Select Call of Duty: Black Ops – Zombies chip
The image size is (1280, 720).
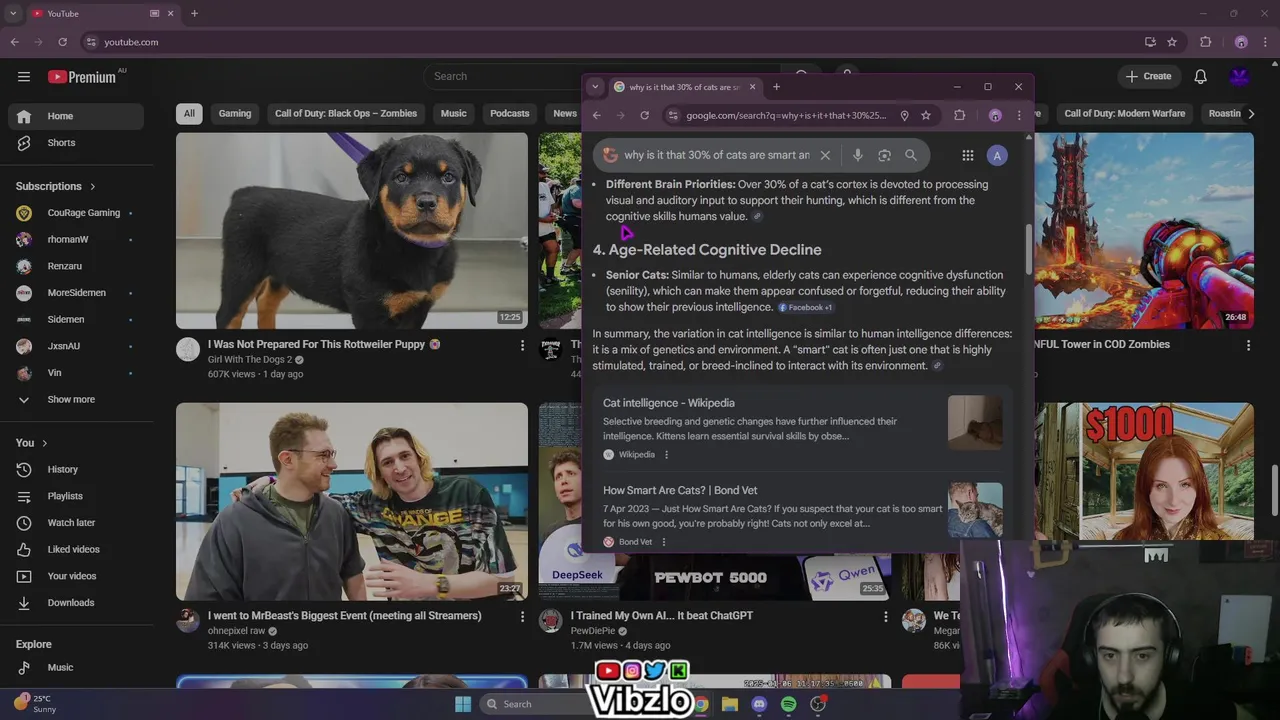[346, 113]
